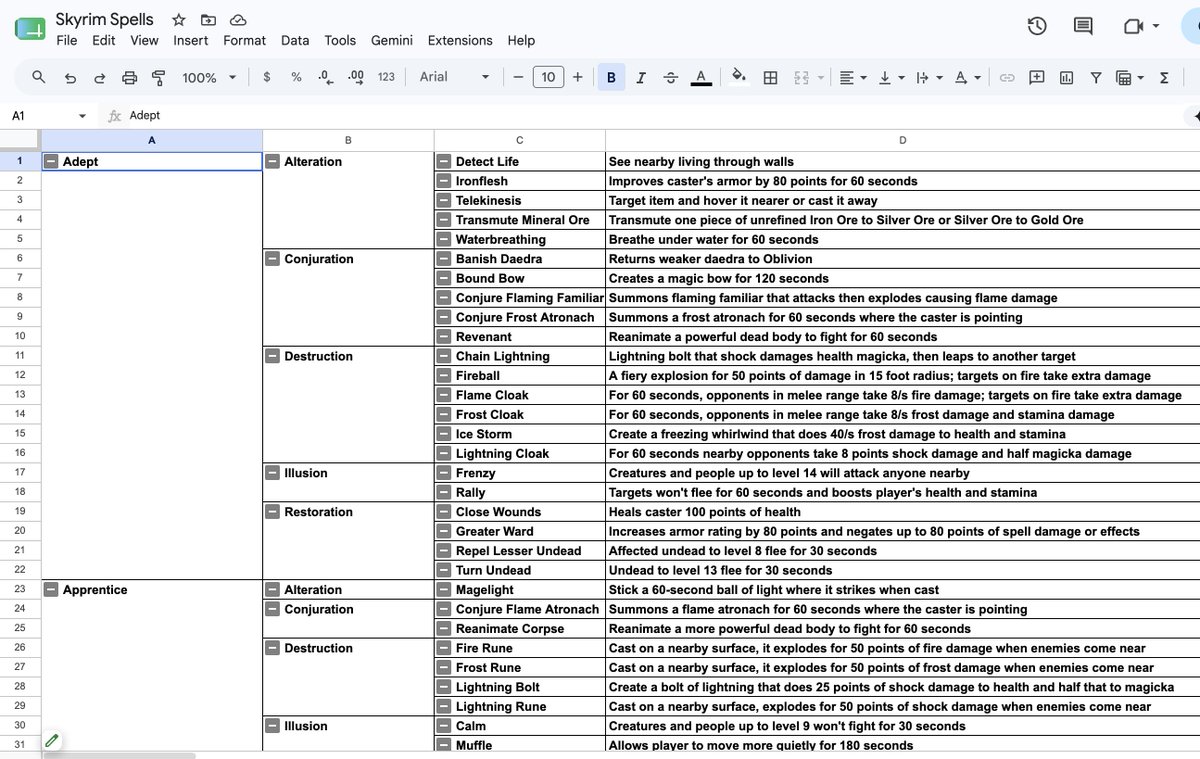
Task: Open horizontal align dropdown
Action: click(x=851, y=77)
